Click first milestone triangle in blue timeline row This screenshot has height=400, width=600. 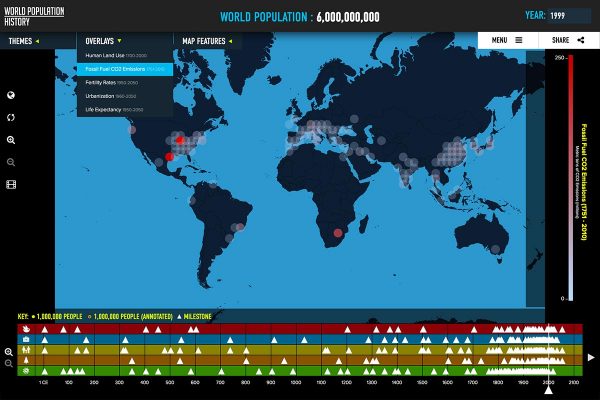(45, 340)
